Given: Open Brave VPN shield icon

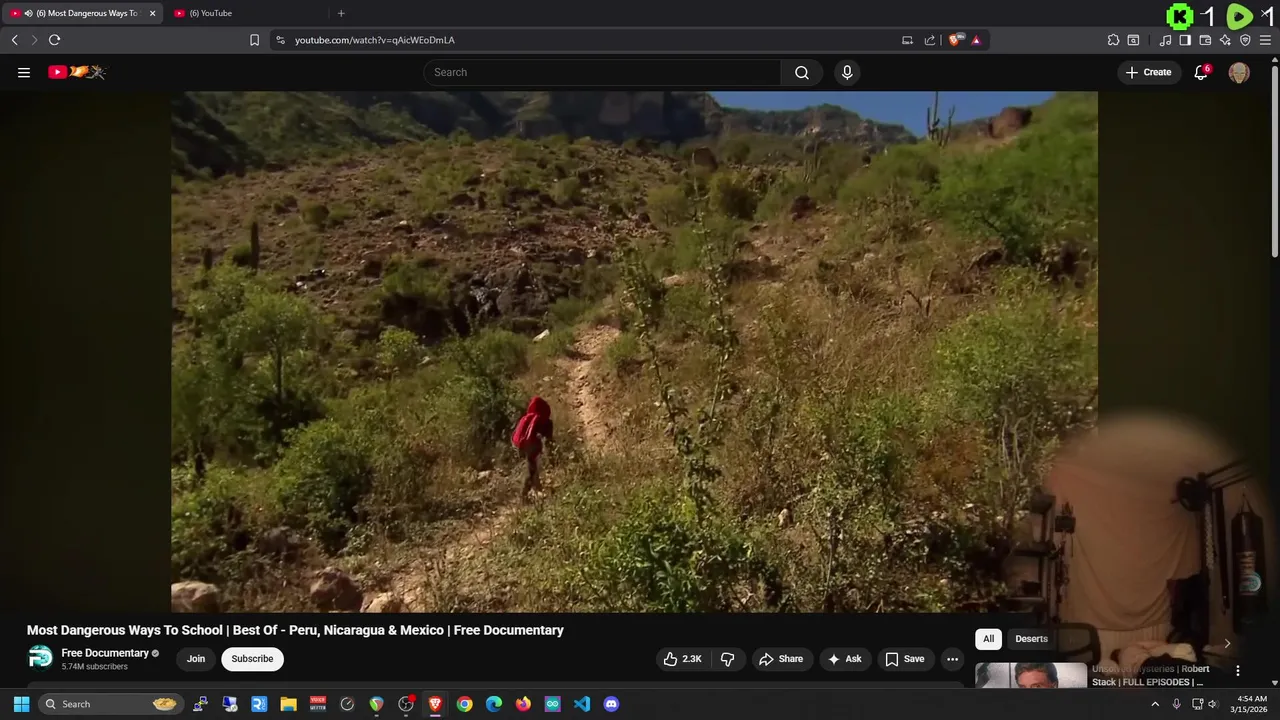Looking at the screenshot, I should 1245,40.
